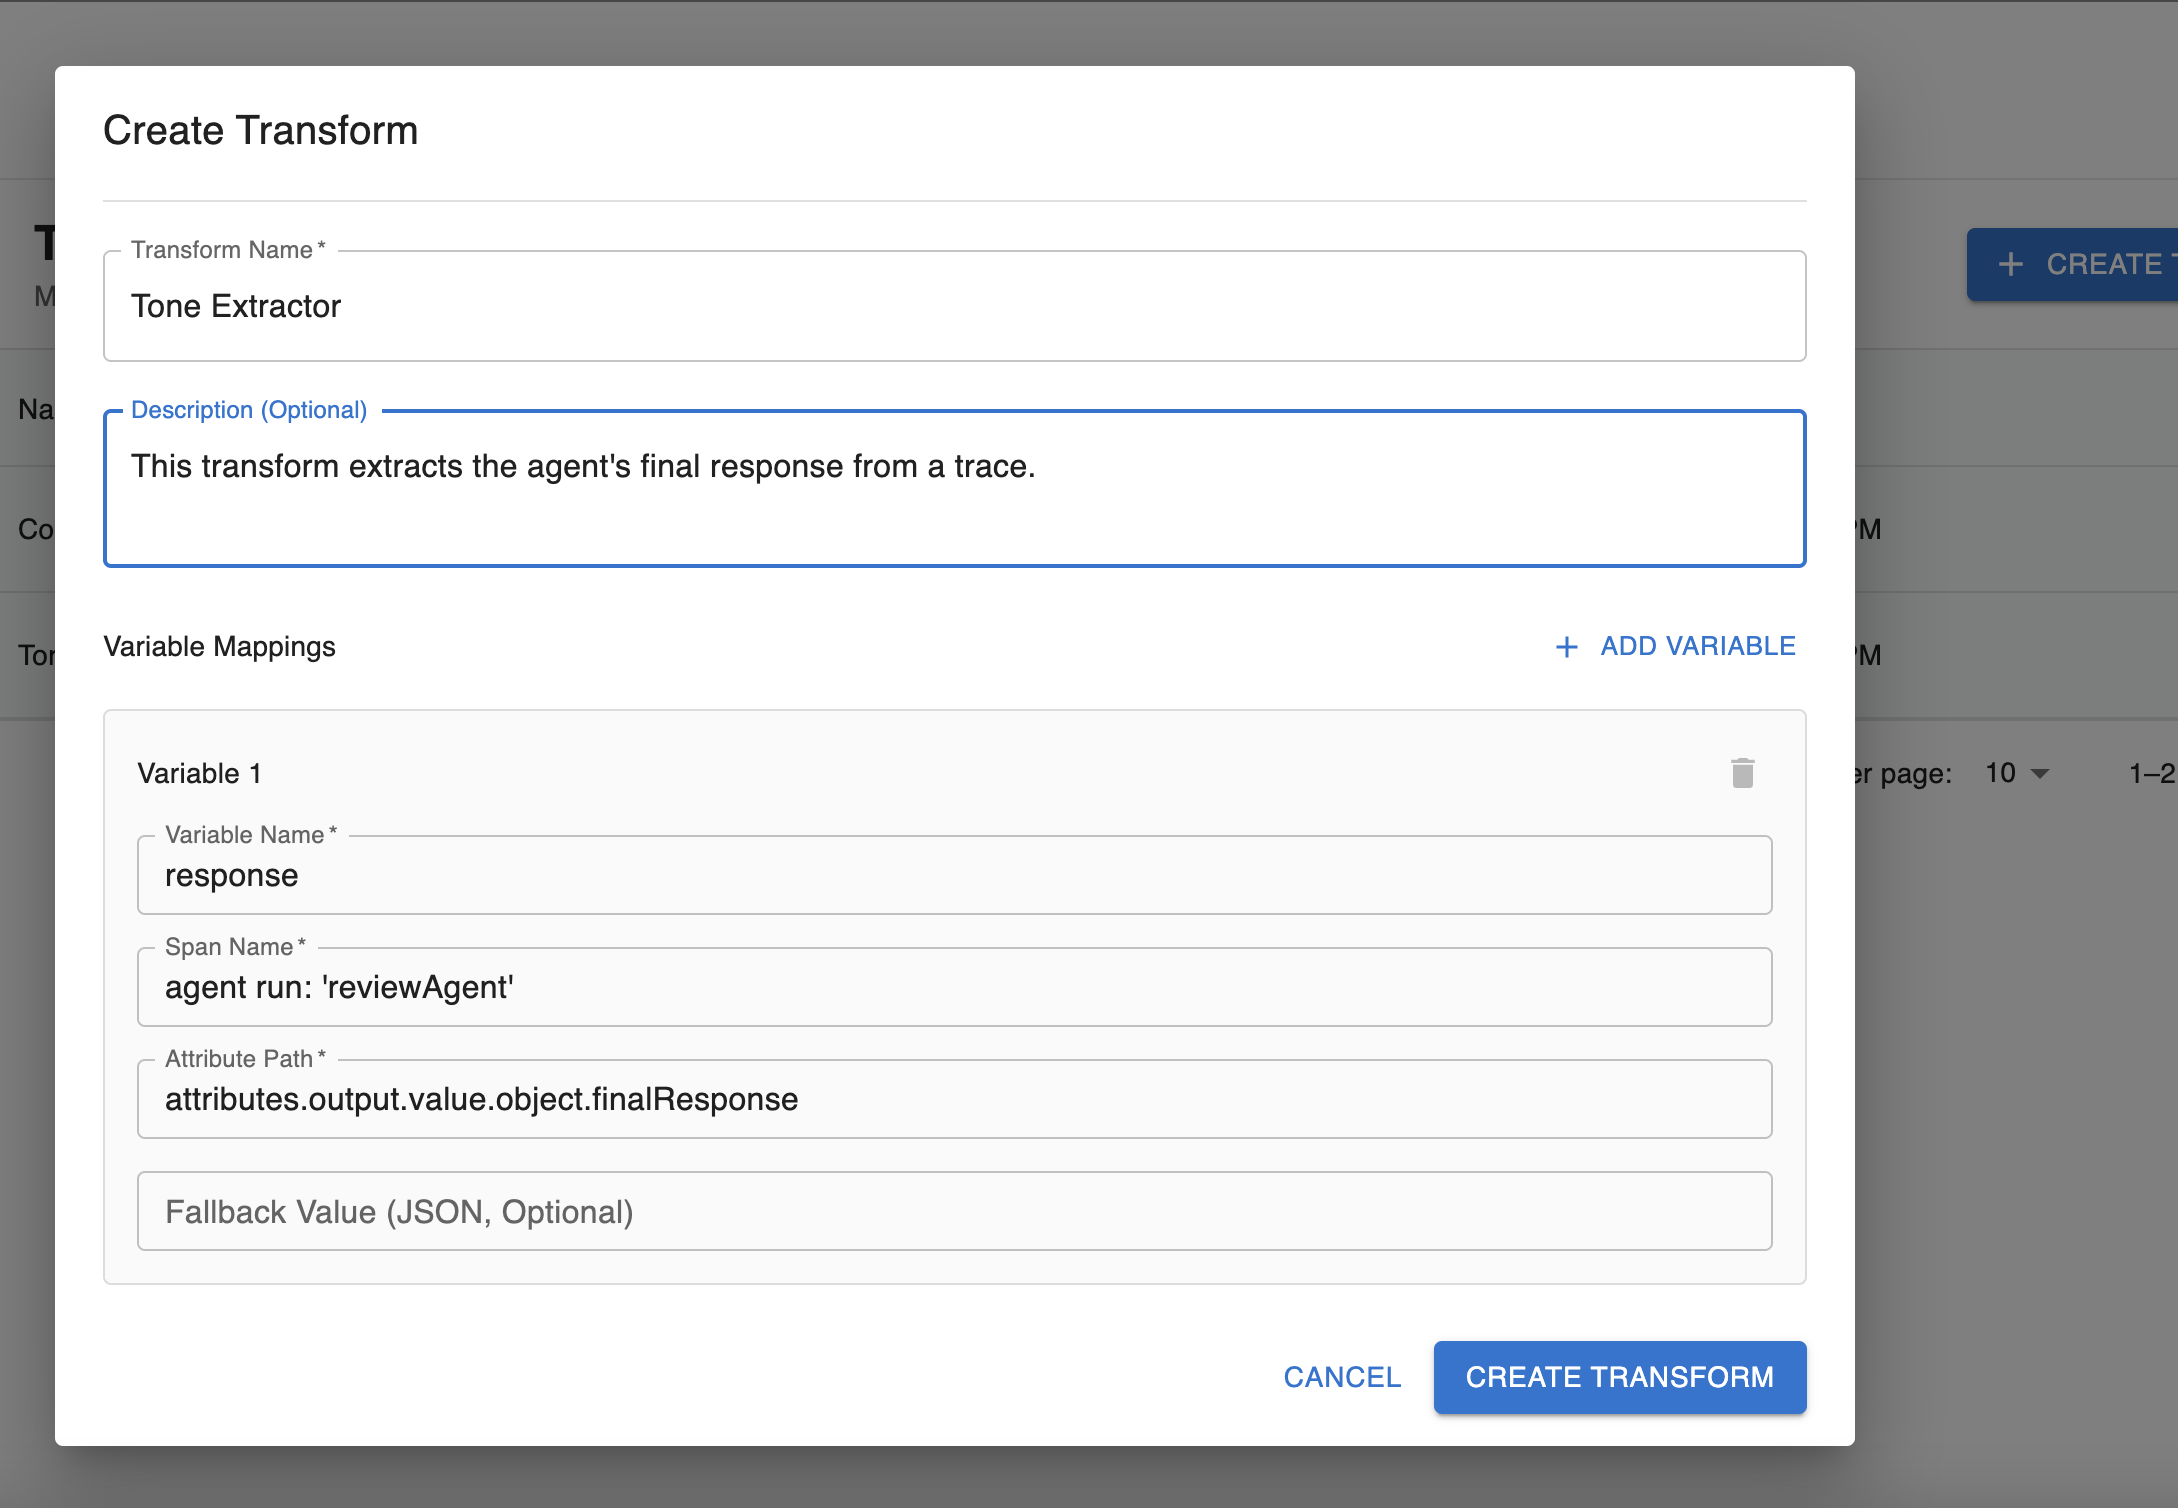Click into the Description text area

[x=953, y=488]
